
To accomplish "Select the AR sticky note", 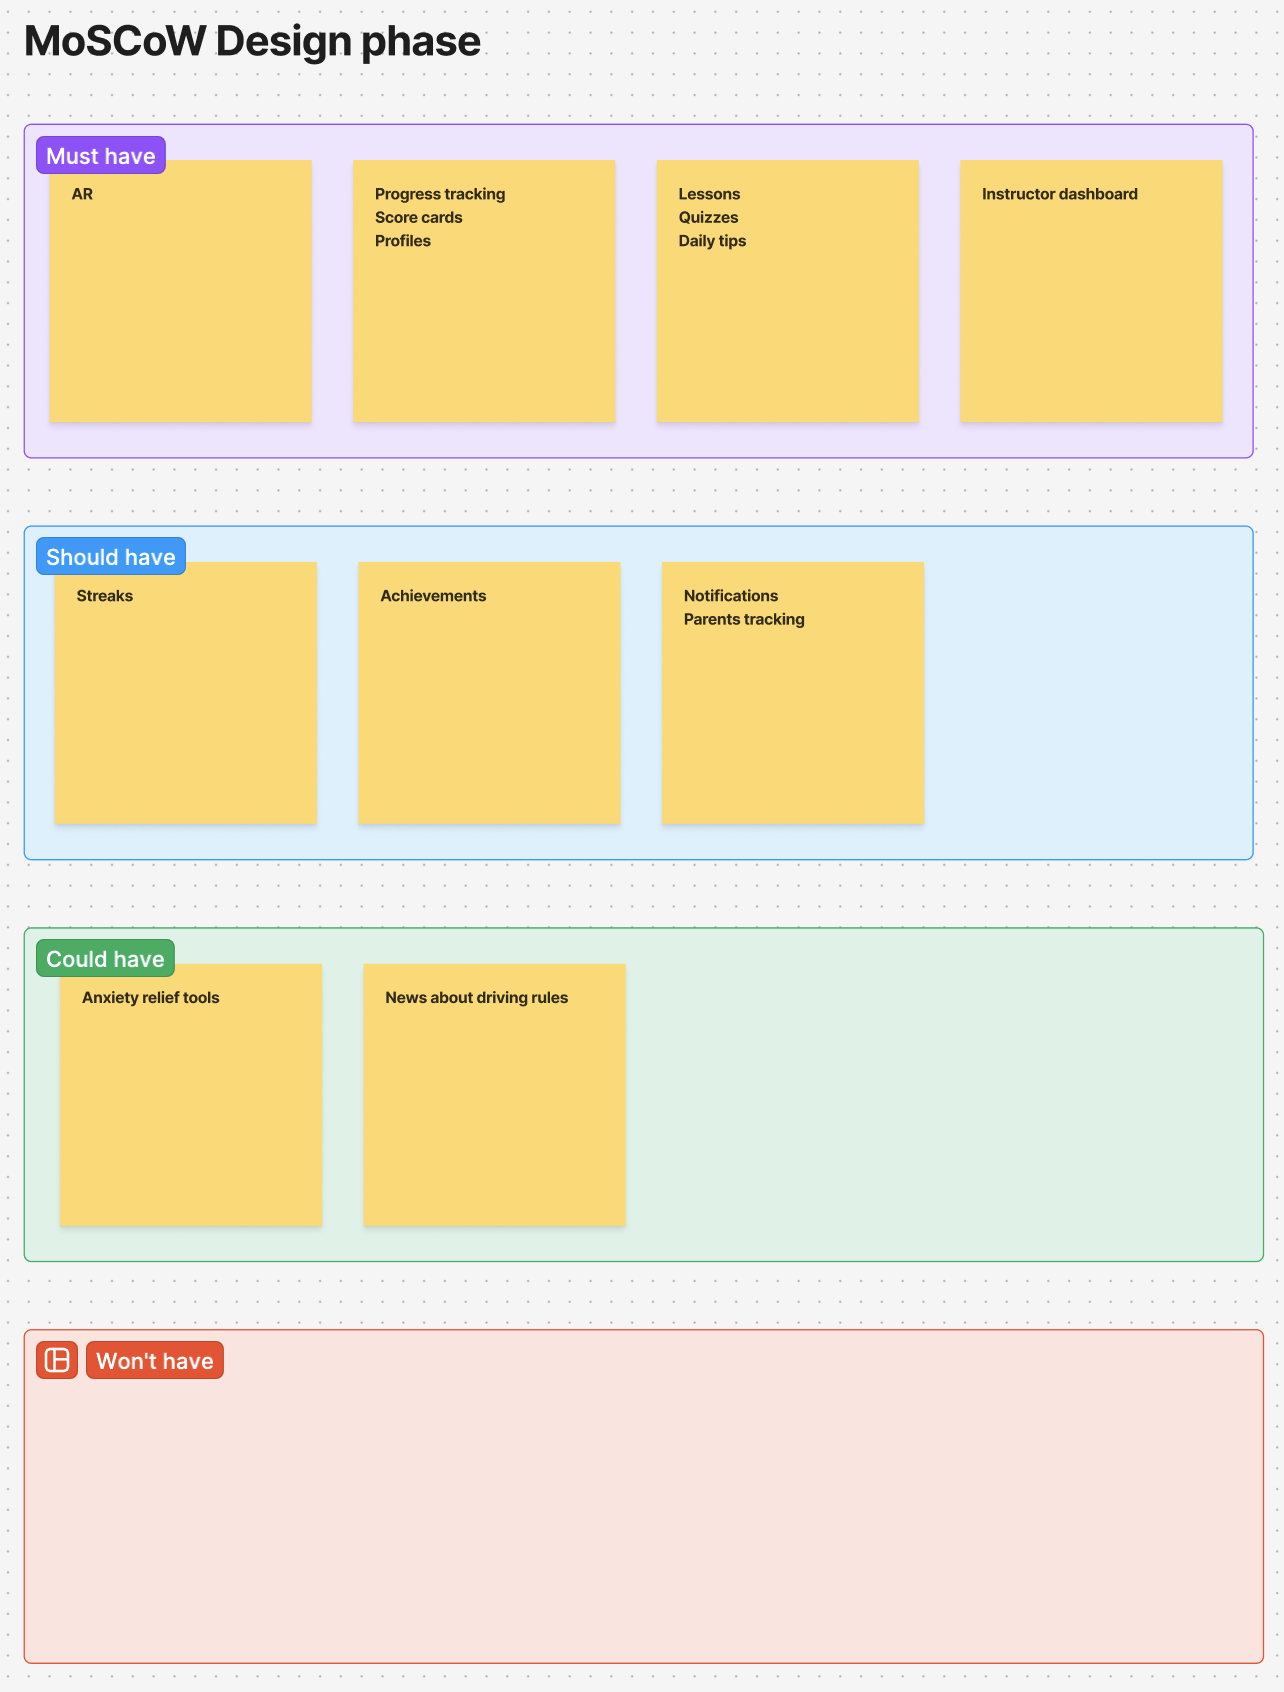I will pos(181,300).
